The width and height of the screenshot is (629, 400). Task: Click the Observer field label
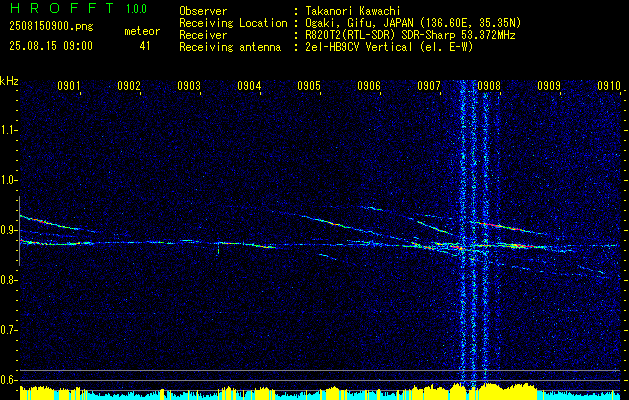(x=203, y=11)
